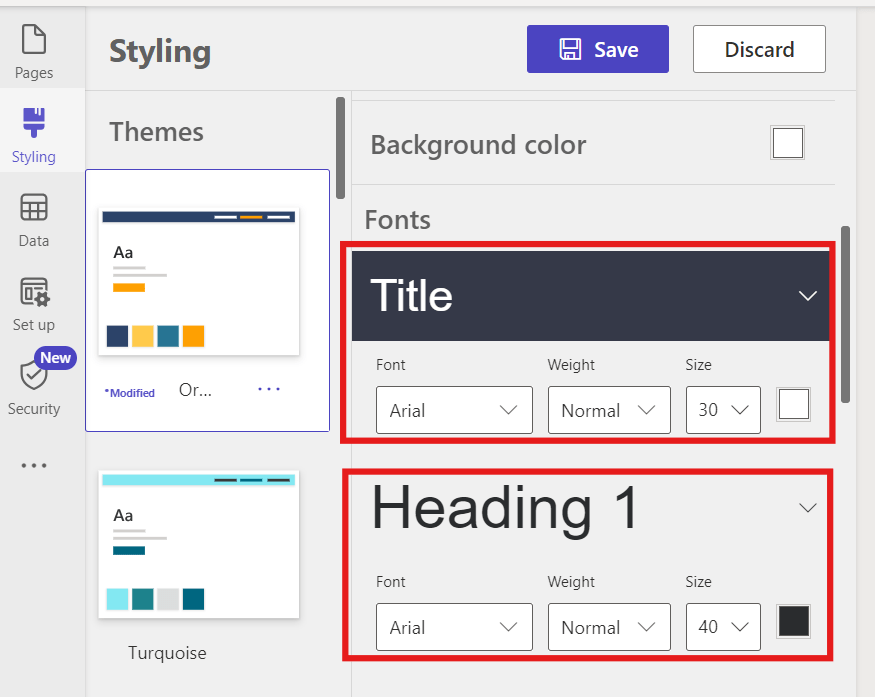The width and height of the screenshot is (875, 697).
Task: Open the Title Size dropdown showing 30
Action: 723,410
